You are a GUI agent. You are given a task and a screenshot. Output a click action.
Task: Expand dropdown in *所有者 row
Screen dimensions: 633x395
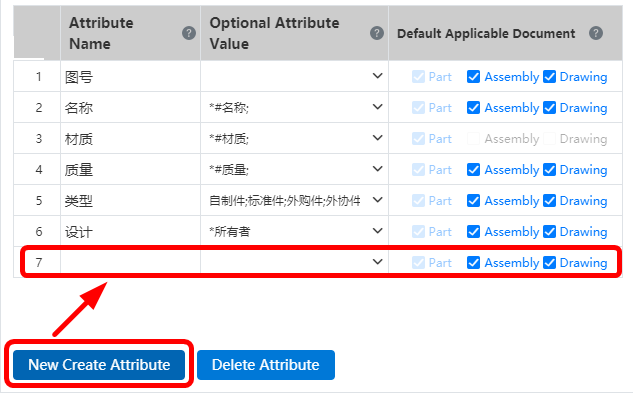377,231
